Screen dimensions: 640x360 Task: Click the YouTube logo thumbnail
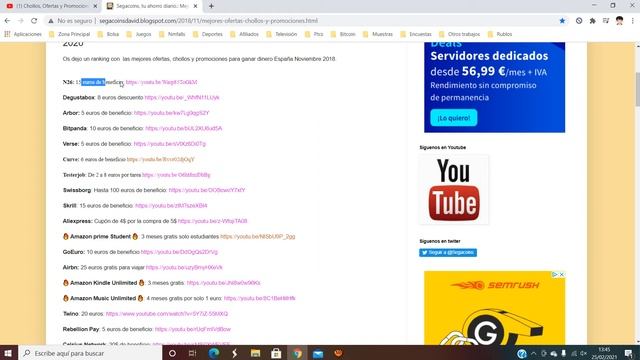pyautogui.click(x=453, y=190)
